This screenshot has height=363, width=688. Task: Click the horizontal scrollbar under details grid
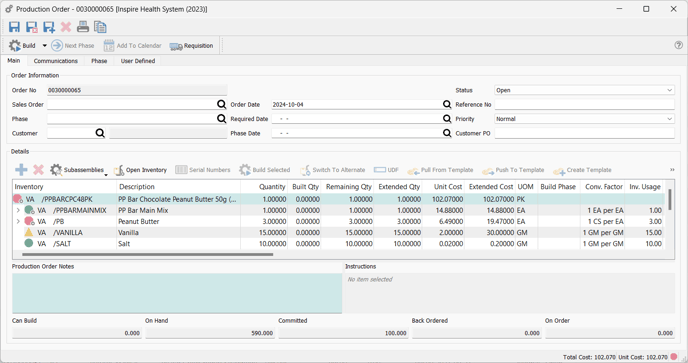tap(147, 254)
